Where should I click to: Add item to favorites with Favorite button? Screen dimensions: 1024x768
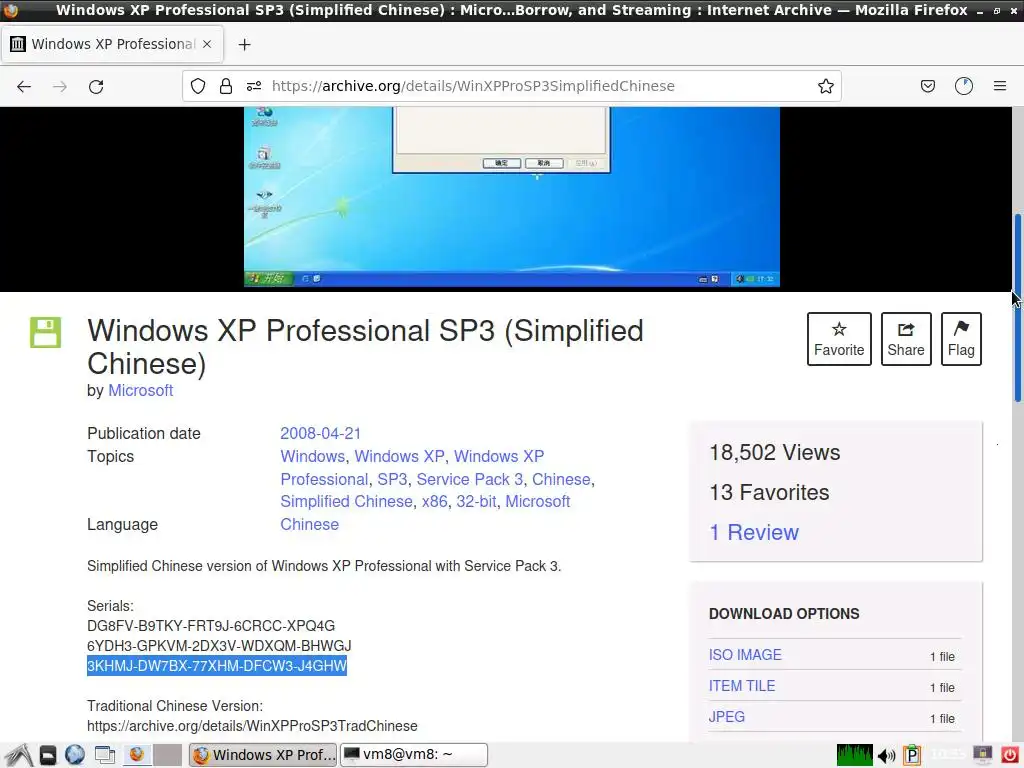[x=839, y=339]
